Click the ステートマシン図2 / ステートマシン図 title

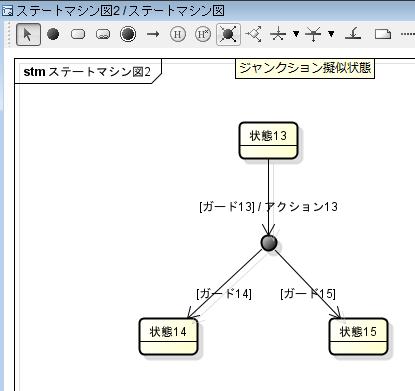[x=120, y=11]
